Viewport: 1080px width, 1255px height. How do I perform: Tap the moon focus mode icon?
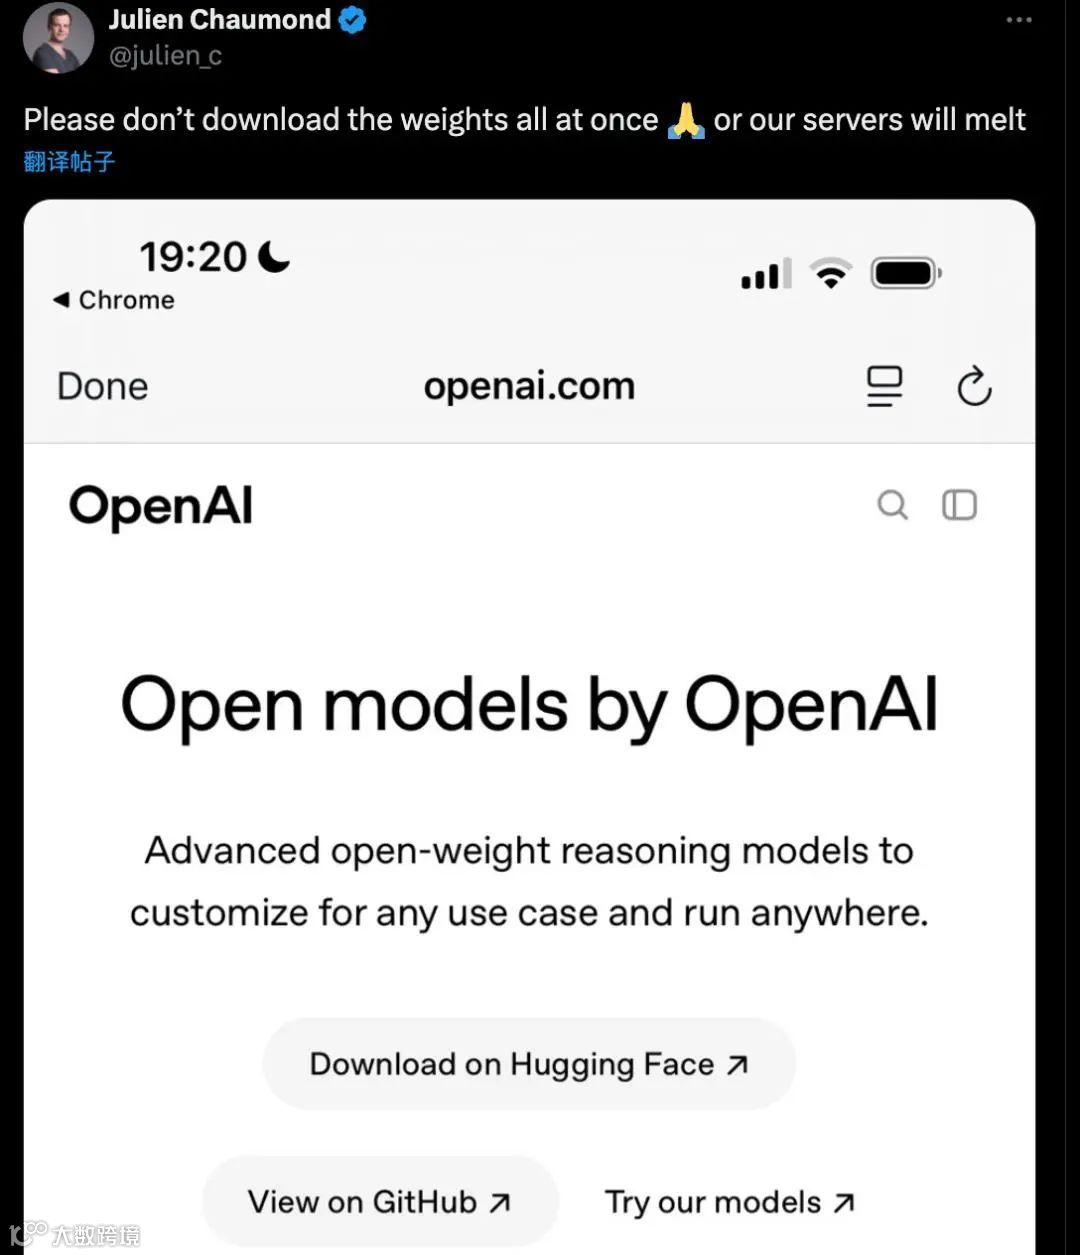[x=274, y=257]
